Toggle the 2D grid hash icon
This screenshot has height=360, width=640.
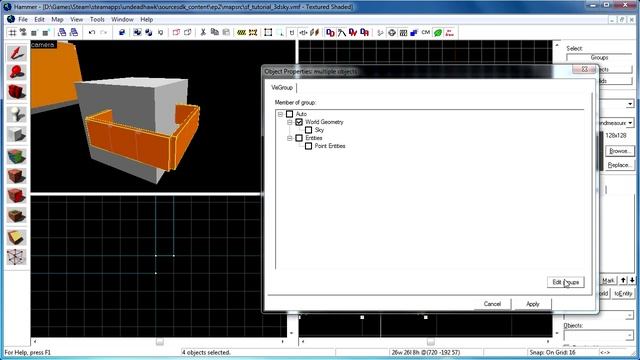pyautogui.click(x=13, y=33)
